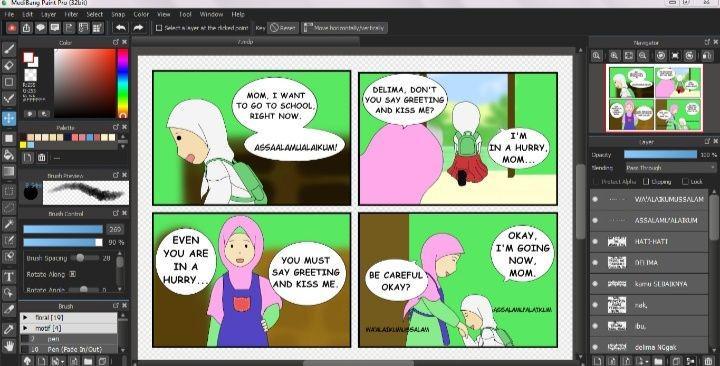Open the Snap menu
The width and height of the screenshot is (720, 366).
(118, 14)
